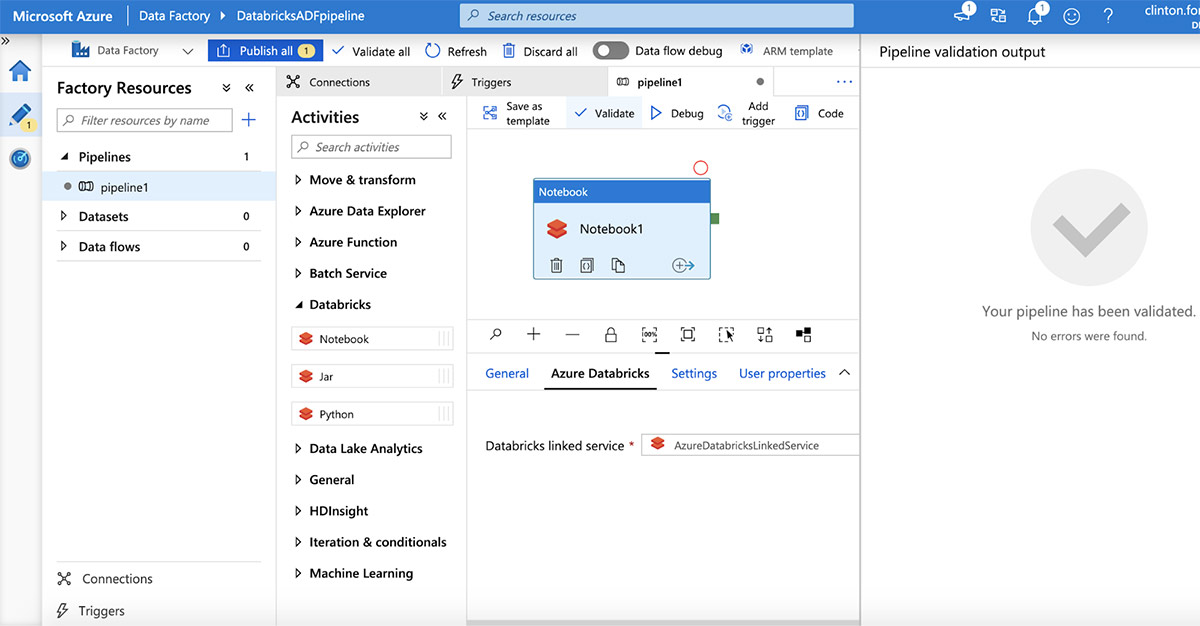The height and width of the screenshot is (626, 1200).
Task: Go to Home icon in left sidebar
Action: pos(20,71)
